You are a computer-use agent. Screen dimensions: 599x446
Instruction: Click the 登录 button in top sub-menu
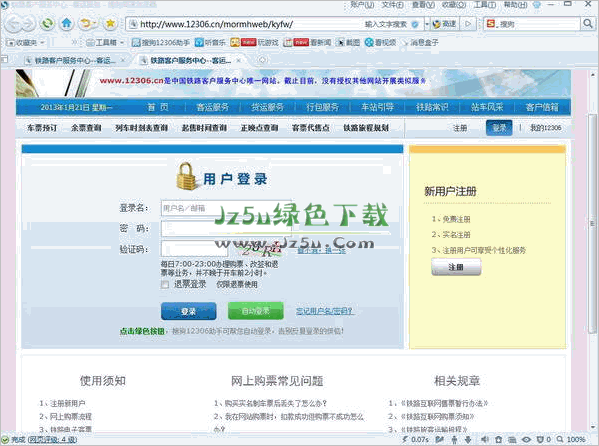[x=499, y=128]
